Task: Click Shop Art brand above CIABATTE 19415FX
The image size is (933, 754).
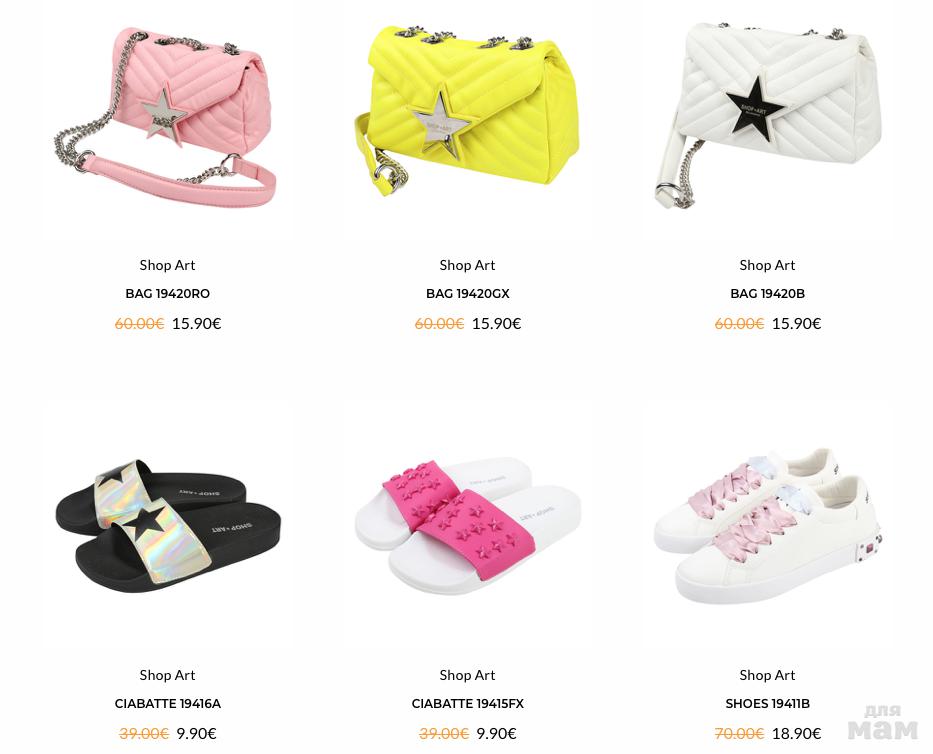Action: pos(467,675)
